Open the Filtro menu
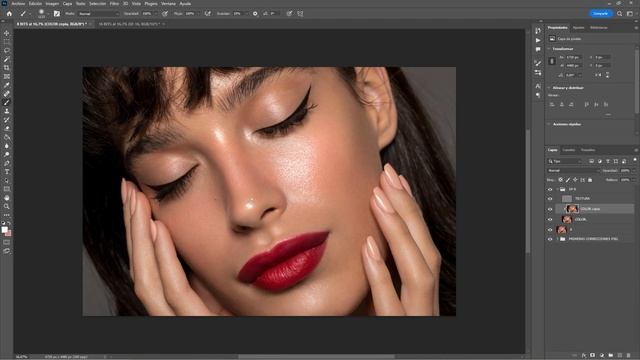 (x=114, y=3)
